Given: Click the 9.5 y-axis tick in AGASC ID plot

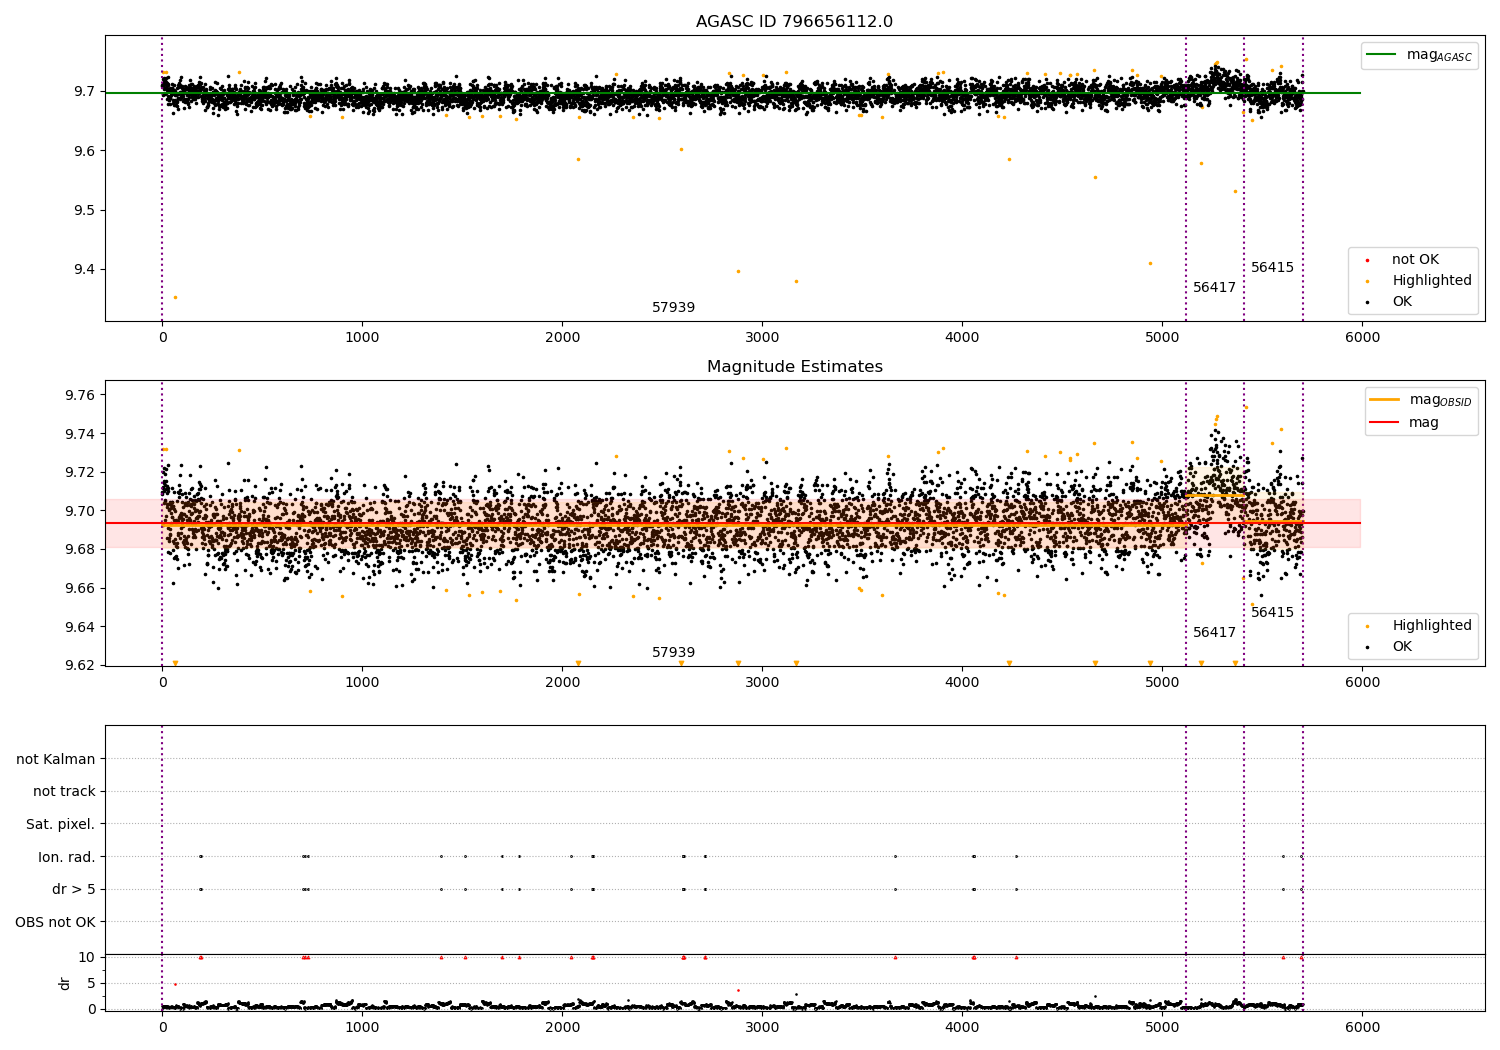Looking at the screenshot, I should (83, 211).
